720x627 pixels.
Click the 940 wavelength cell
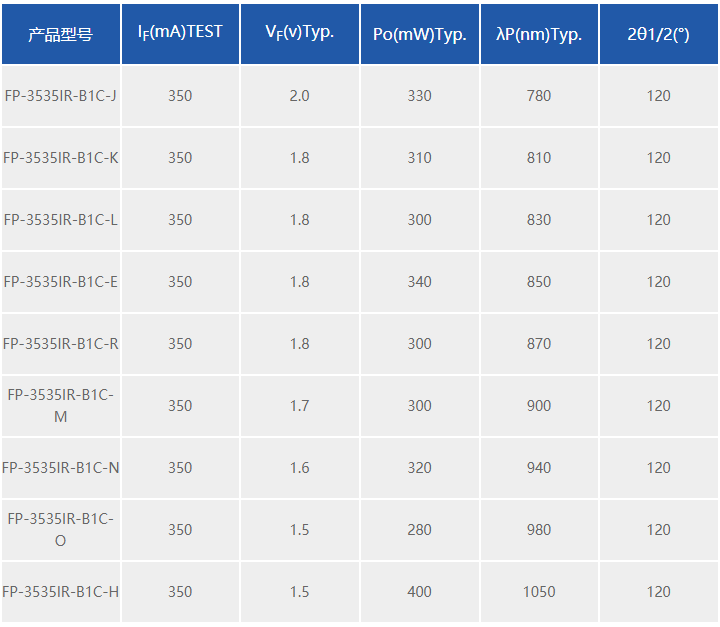539,468
